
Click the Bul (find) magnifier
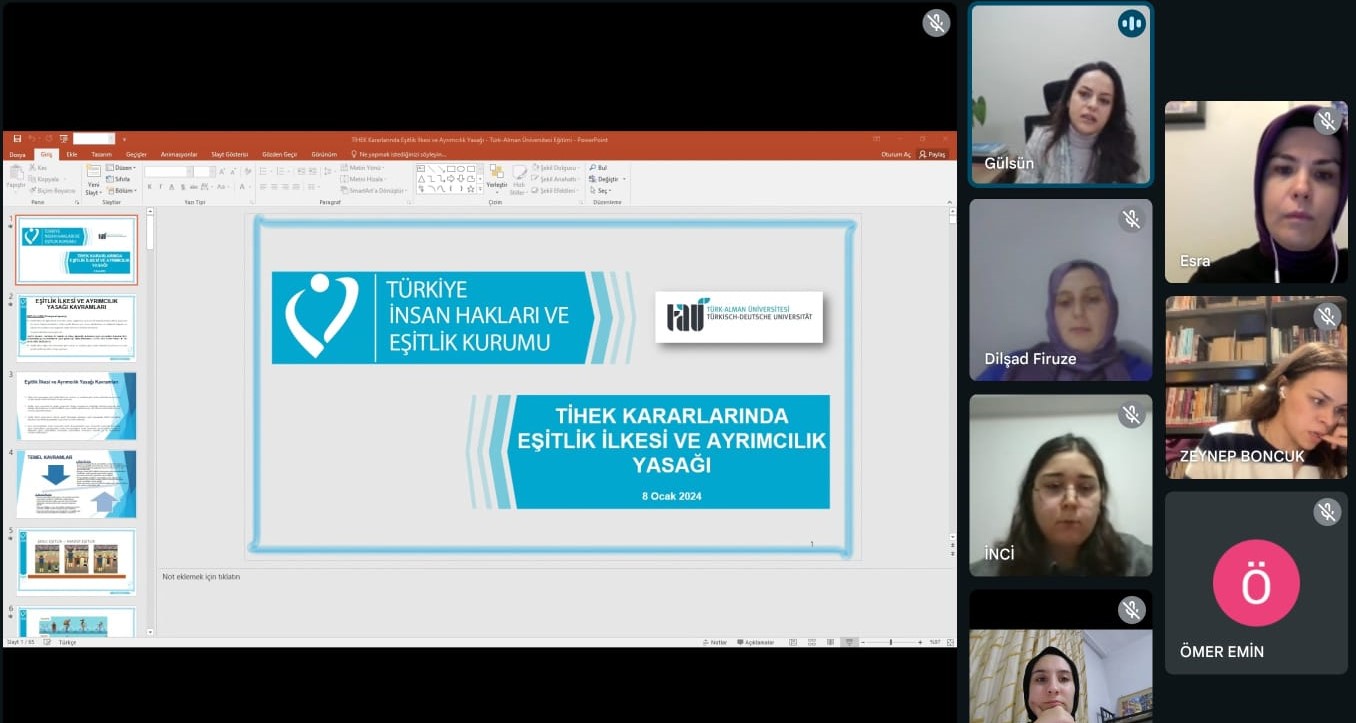pos(593,168)
